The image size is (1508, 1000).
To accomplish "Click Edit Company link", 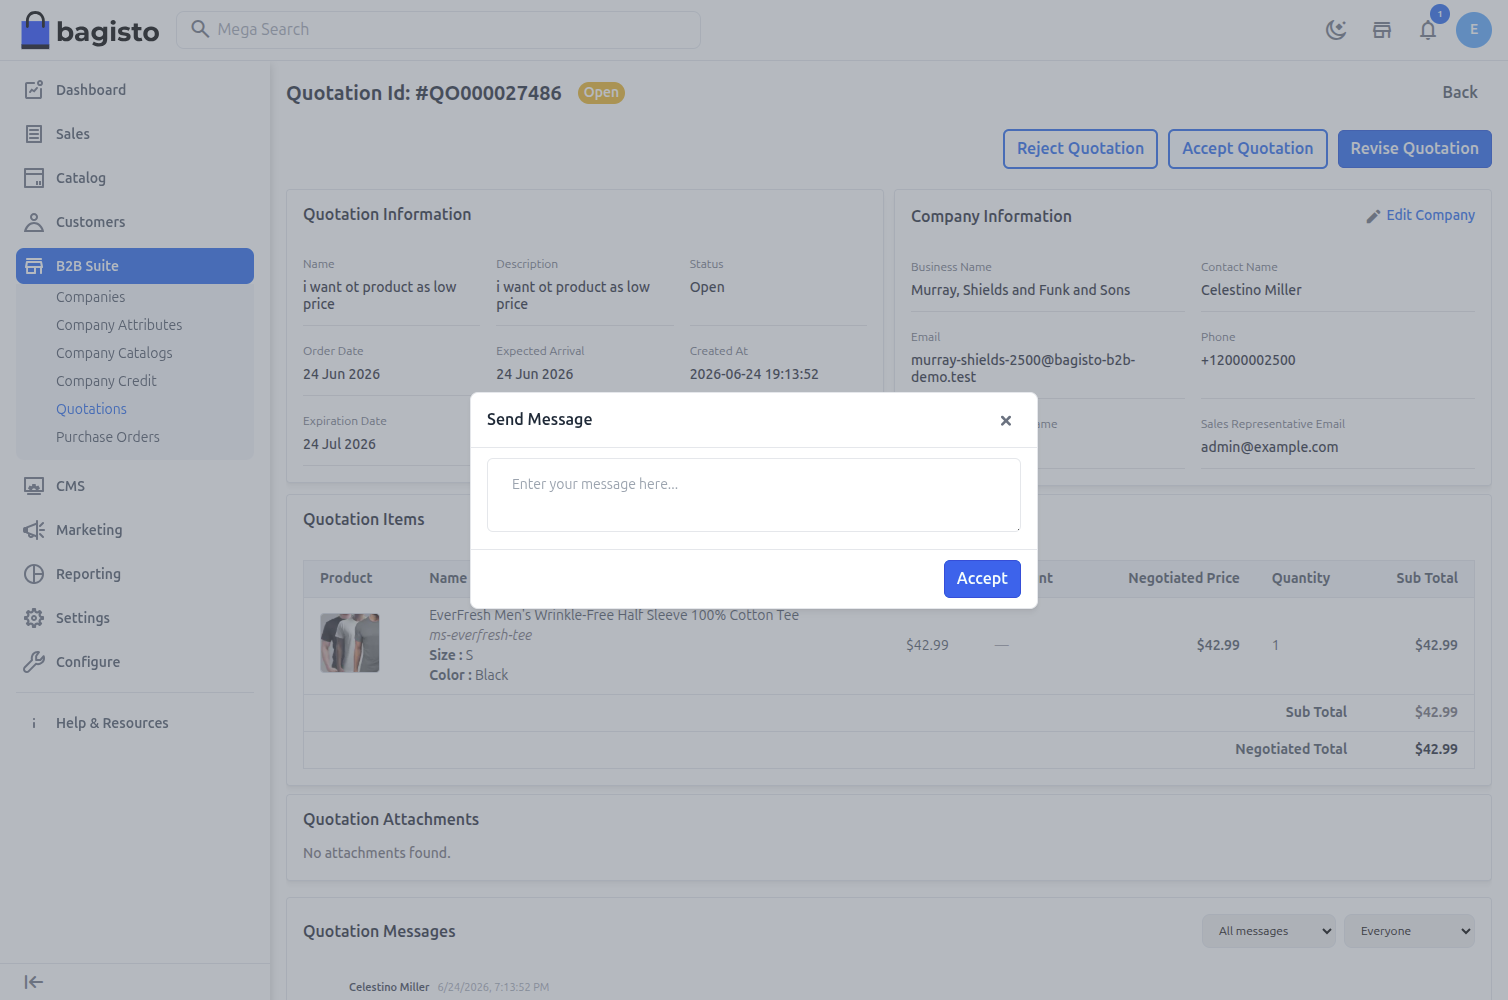I will click(1421, 215).
